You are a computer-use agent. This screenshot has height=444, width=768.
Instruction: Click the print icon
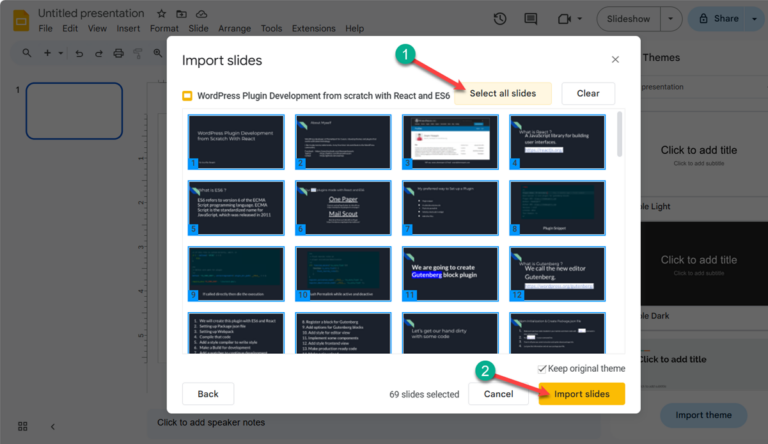coord(118,53)
